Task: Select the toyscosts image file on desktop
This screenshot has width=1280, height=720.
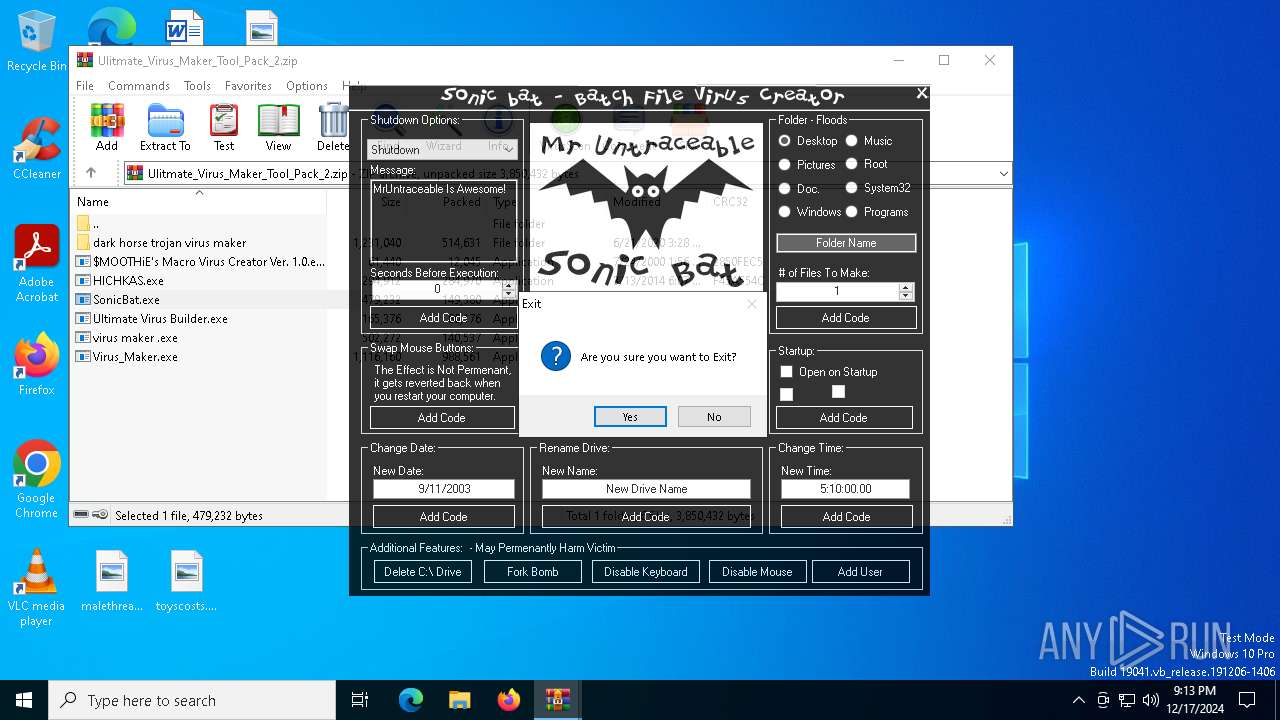Action: point(186,581)
